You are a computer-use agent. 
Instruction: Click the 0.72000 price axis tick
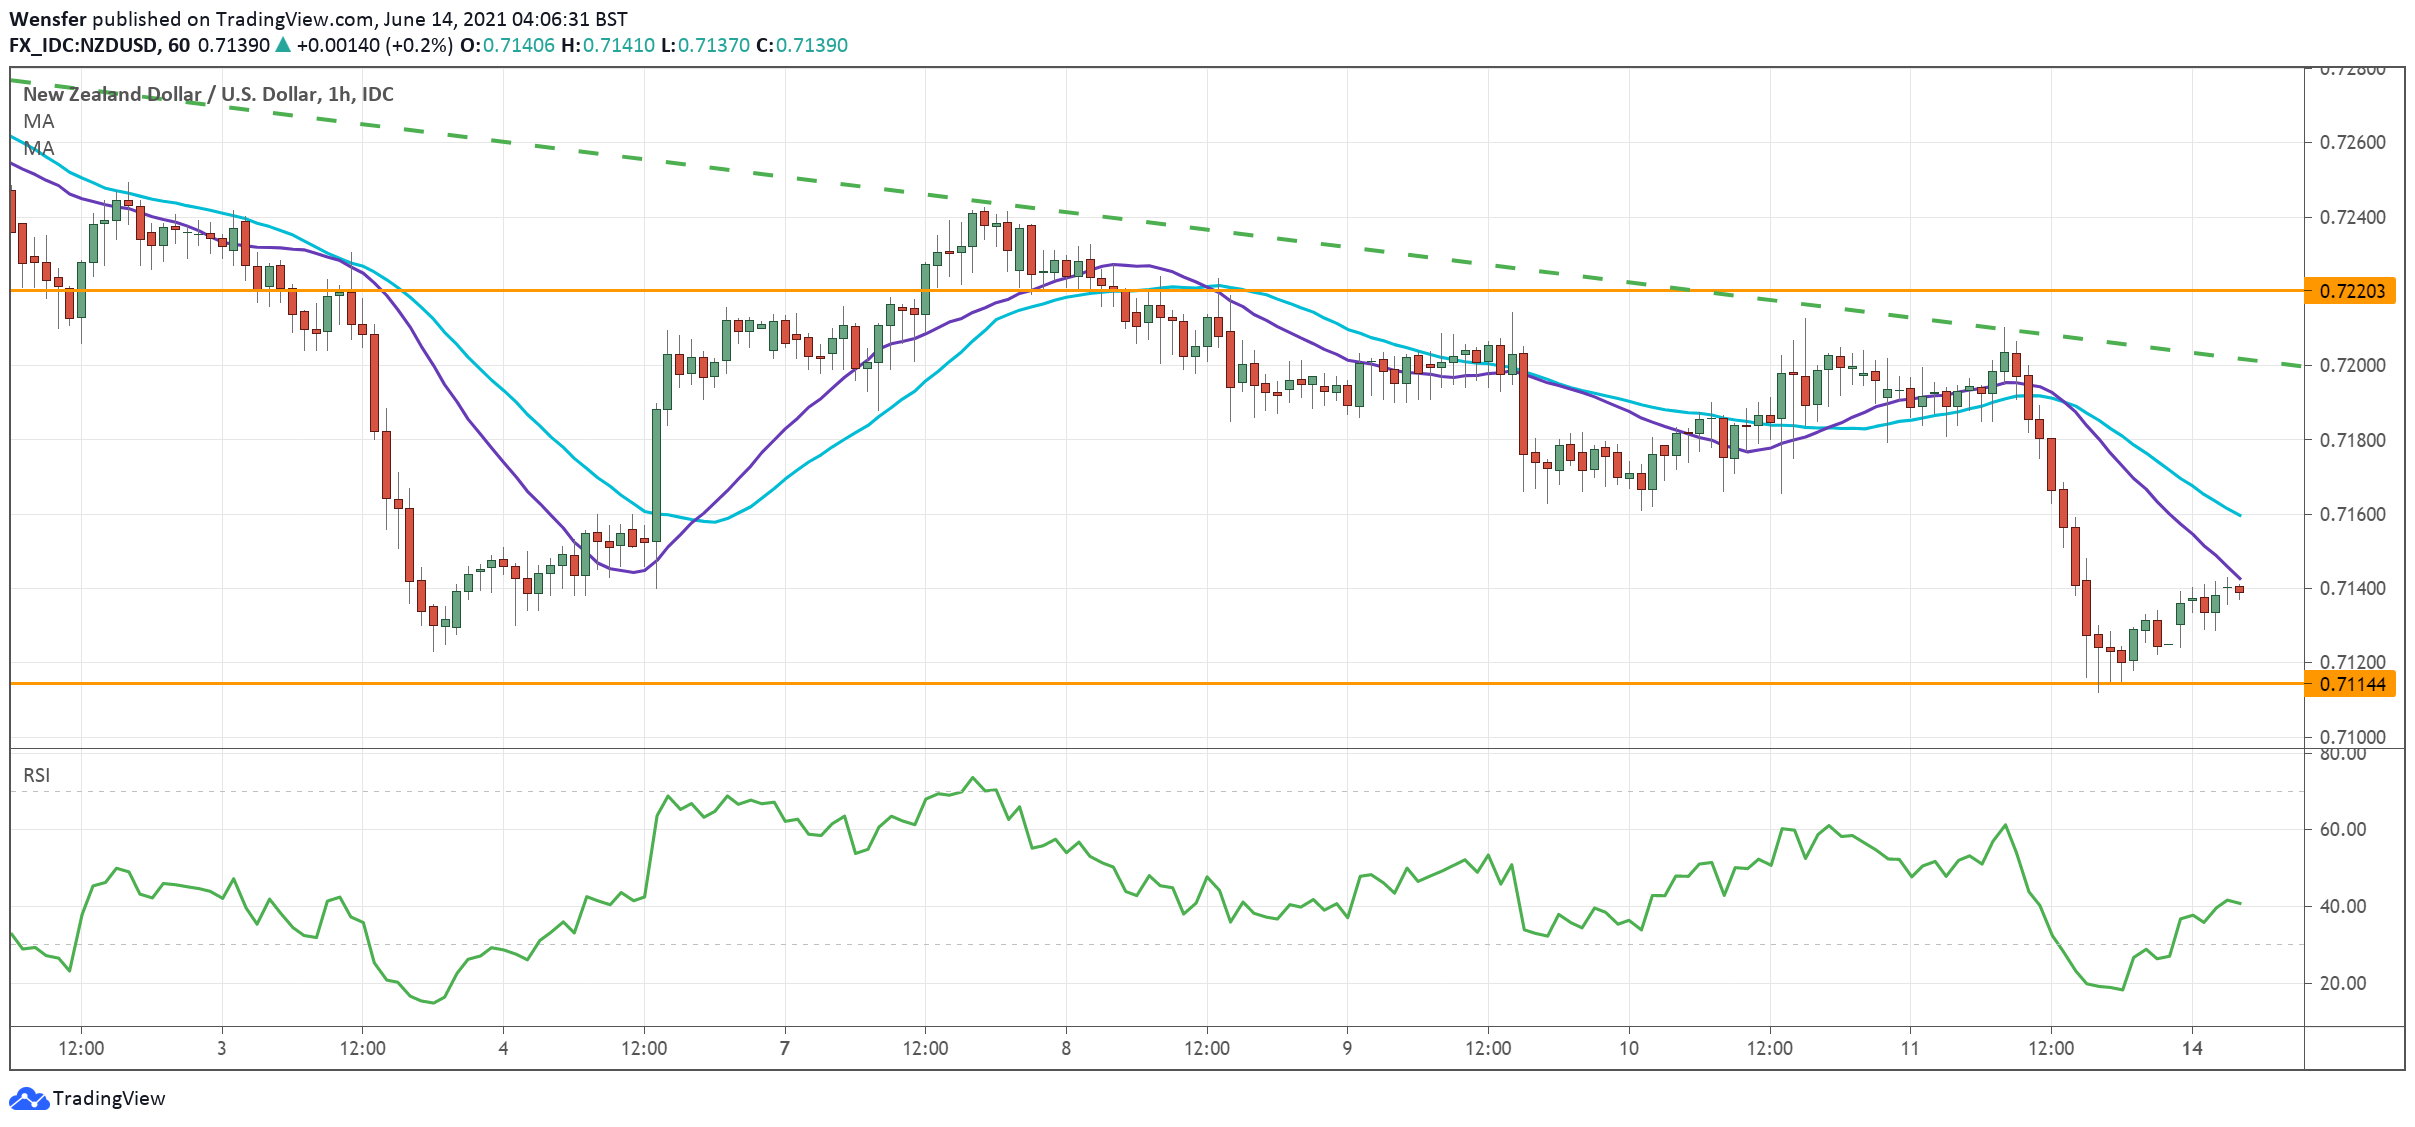tap(2351, 366)
